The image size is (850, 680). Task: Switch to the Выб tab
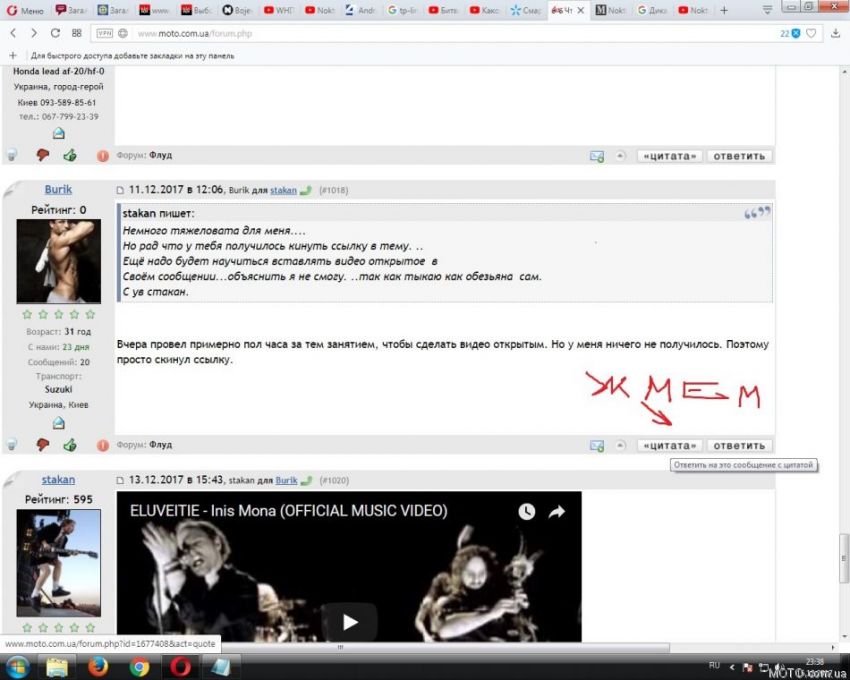[x=196, y=10]
